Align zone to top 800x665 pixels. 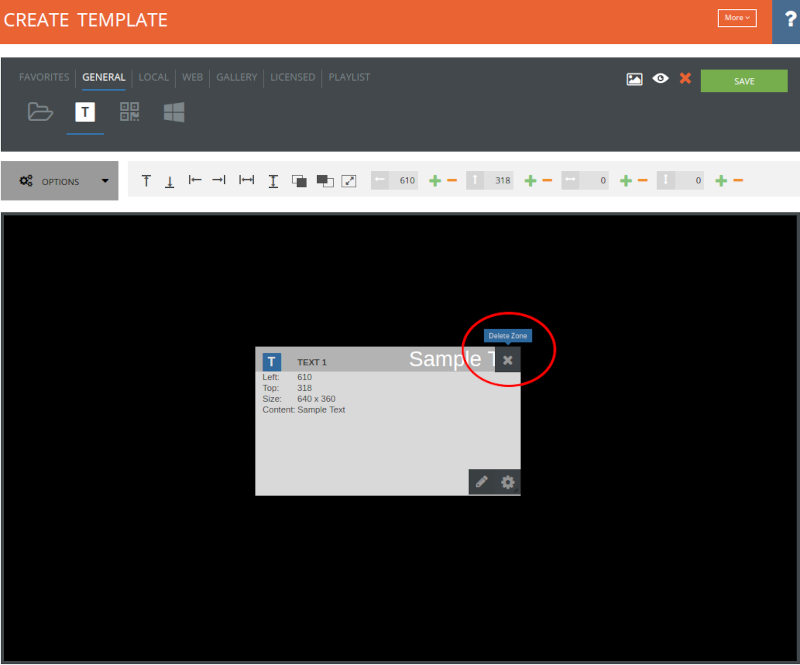146,181
